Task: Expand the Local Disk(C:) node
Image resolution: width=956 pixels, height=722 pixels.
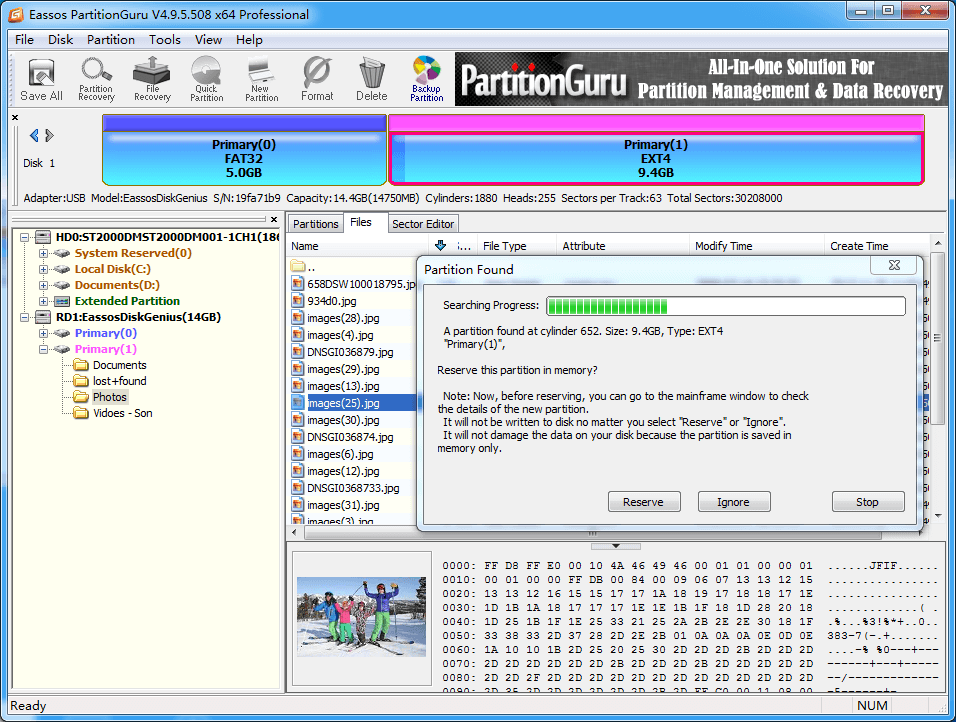Action: tap(43, 269)
